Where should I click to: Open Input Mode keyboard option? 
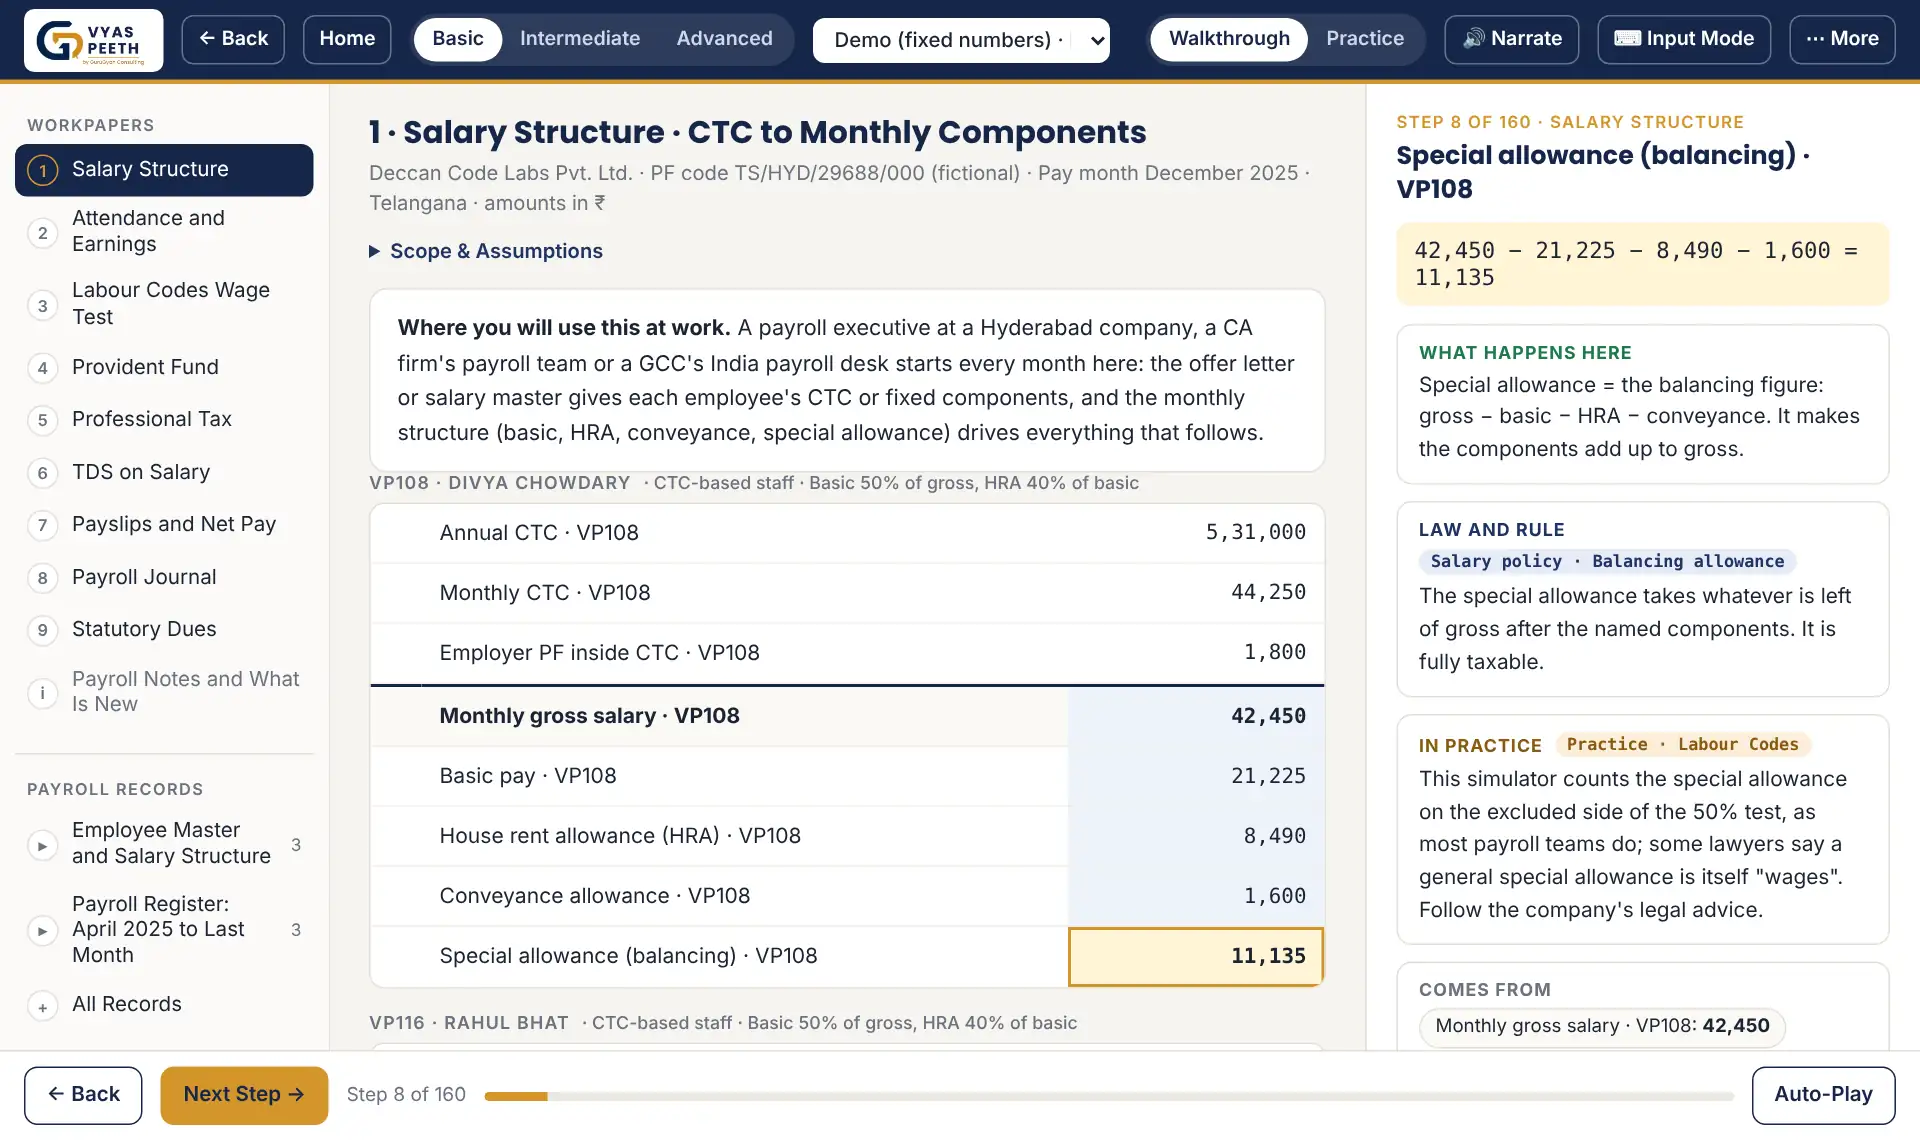pos(1683,39)
